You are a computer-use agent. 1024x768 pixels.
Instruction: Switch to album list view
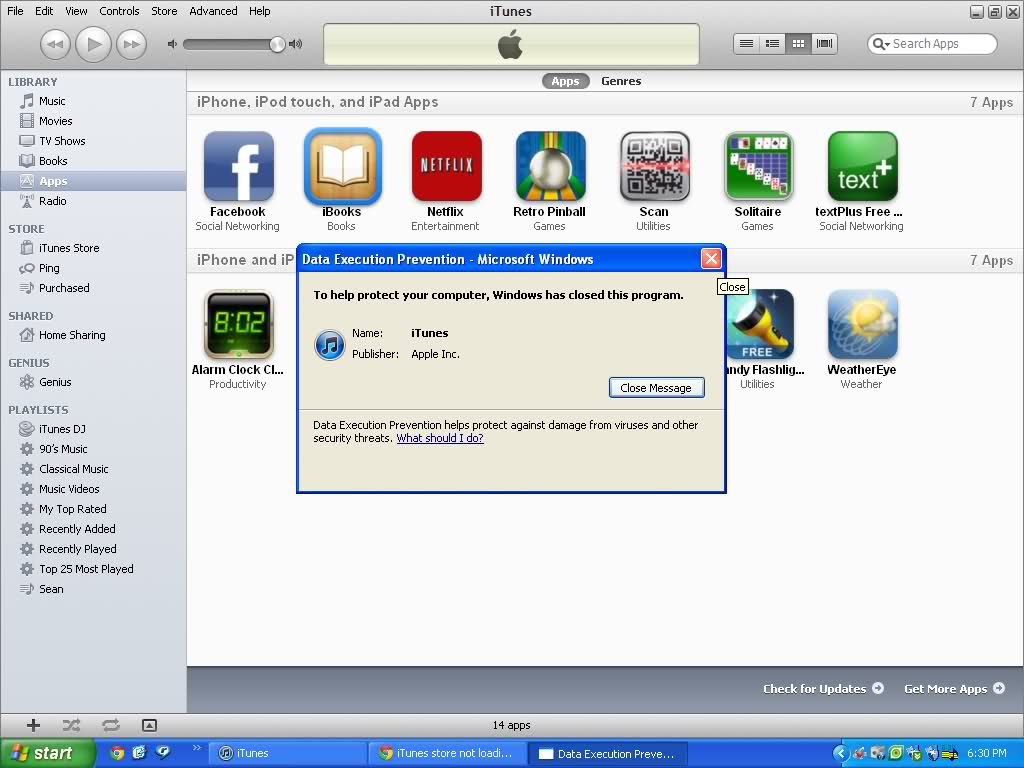[773, 44]
